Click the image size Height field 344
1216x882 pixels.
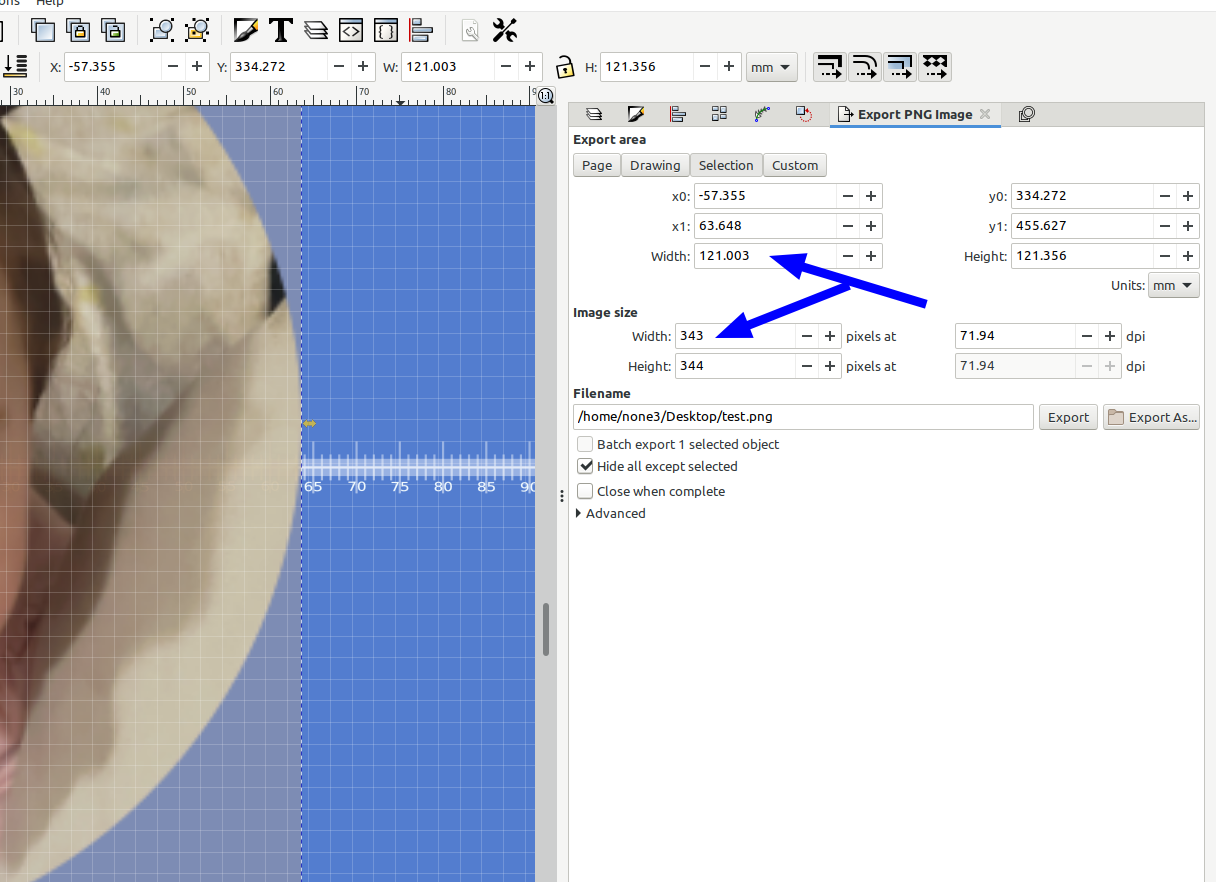[x=735, y=366]
